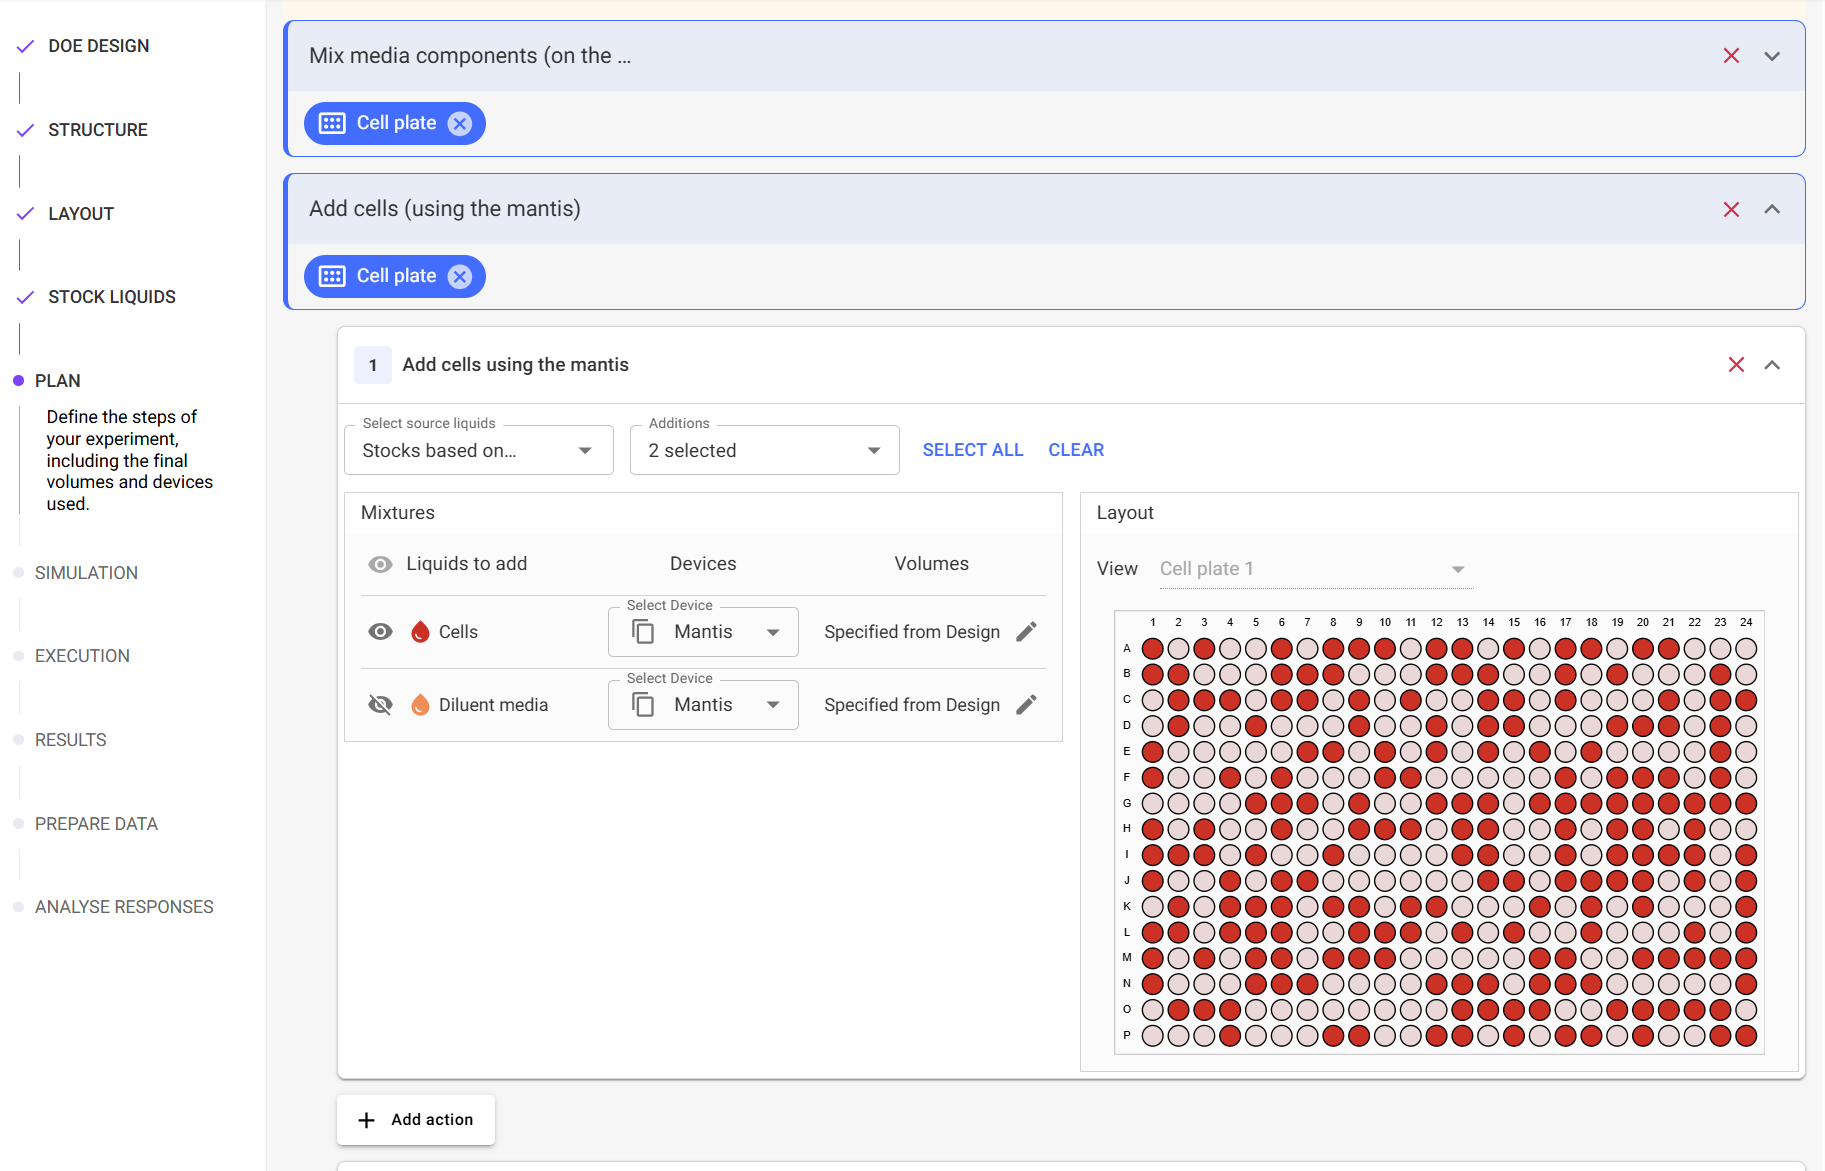Click the CLEAR link next to Select All
The height and width of the screenshot is (1171, 1825).
click(x=1076, y=449)
